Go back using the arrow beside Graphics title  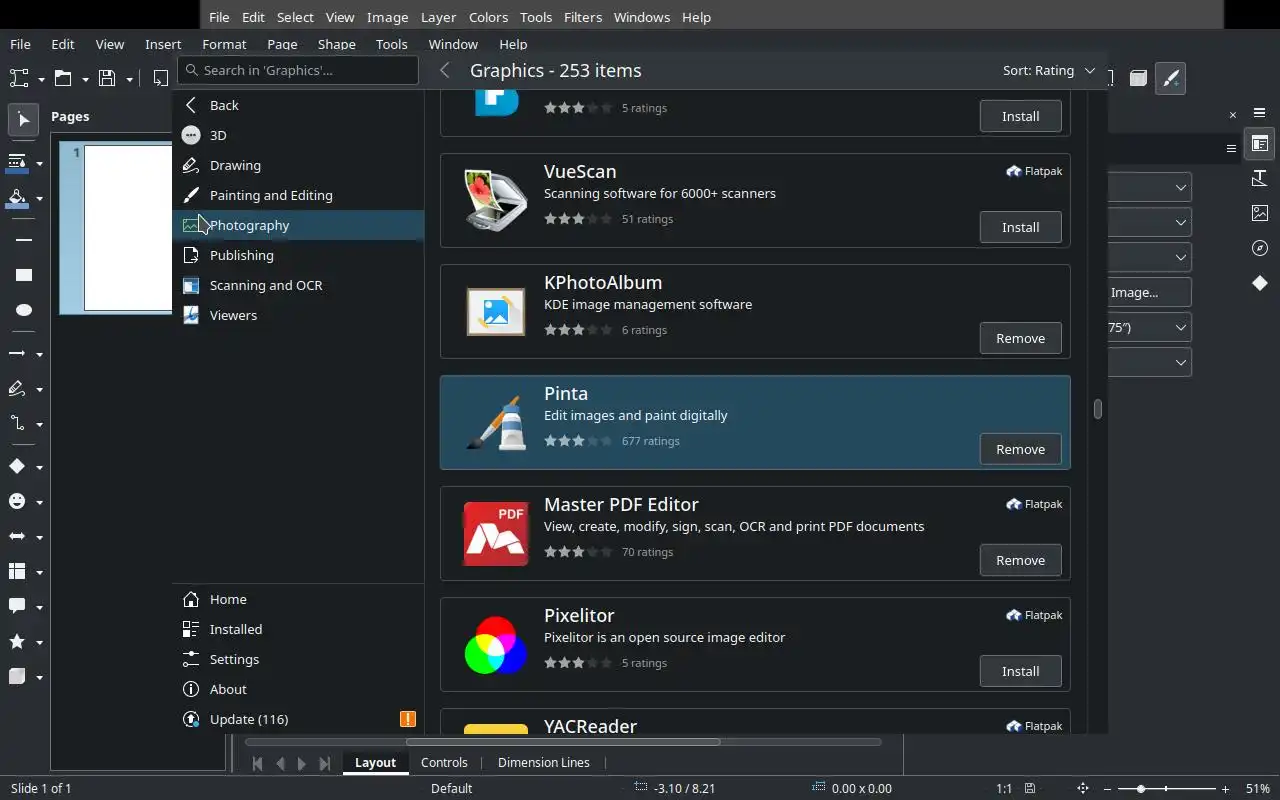point(445,70)
